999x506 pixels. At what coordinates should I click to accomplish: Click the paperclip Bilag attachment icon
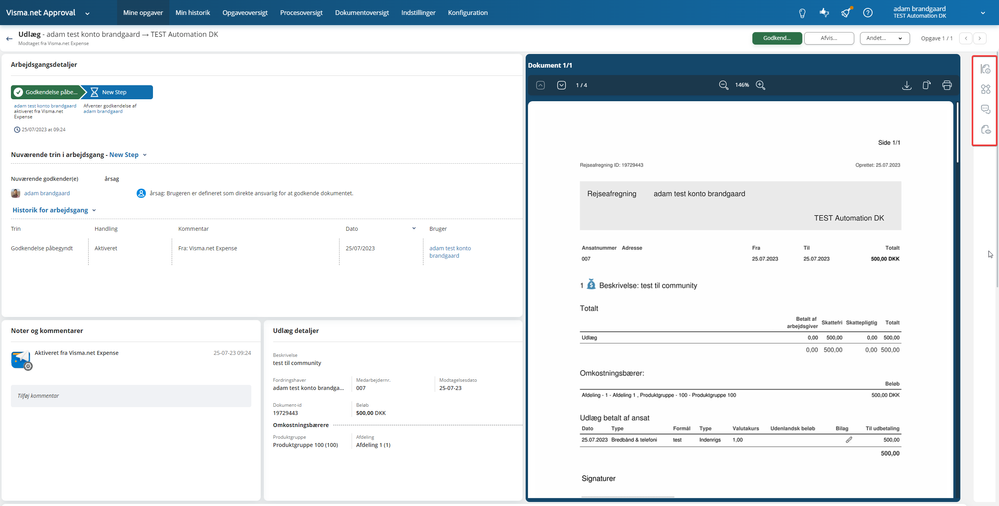click(849, 440)
